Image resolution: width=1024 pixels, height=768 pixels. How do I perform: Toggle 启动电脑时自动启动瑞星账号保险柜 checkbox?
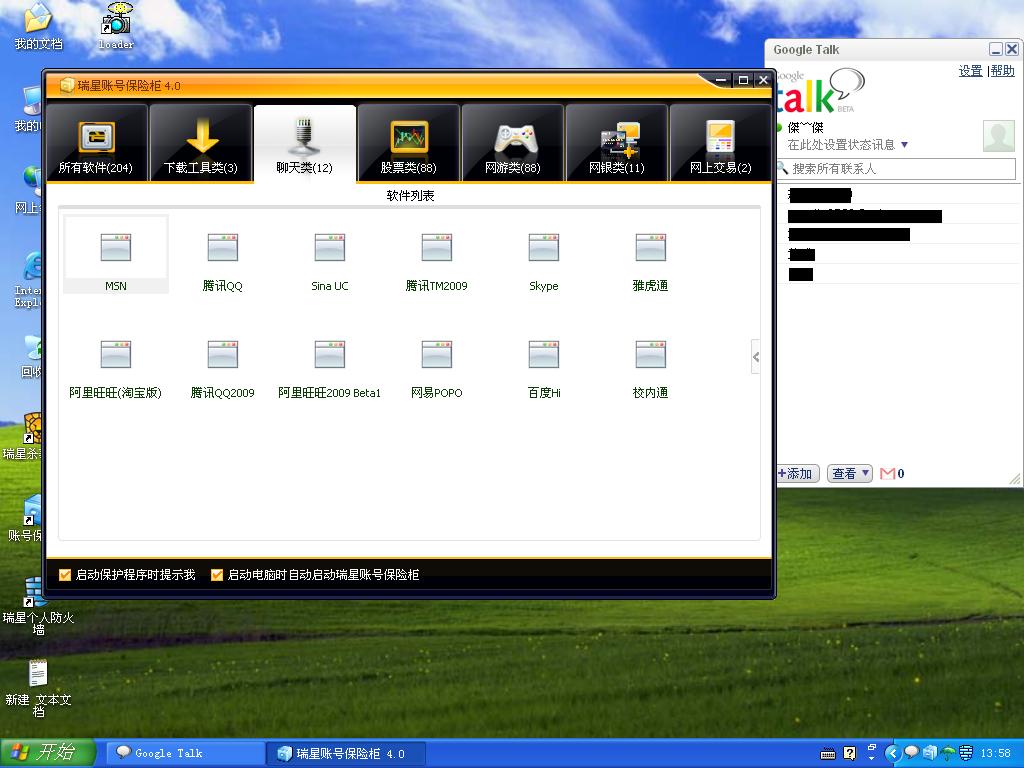(217, 575)
